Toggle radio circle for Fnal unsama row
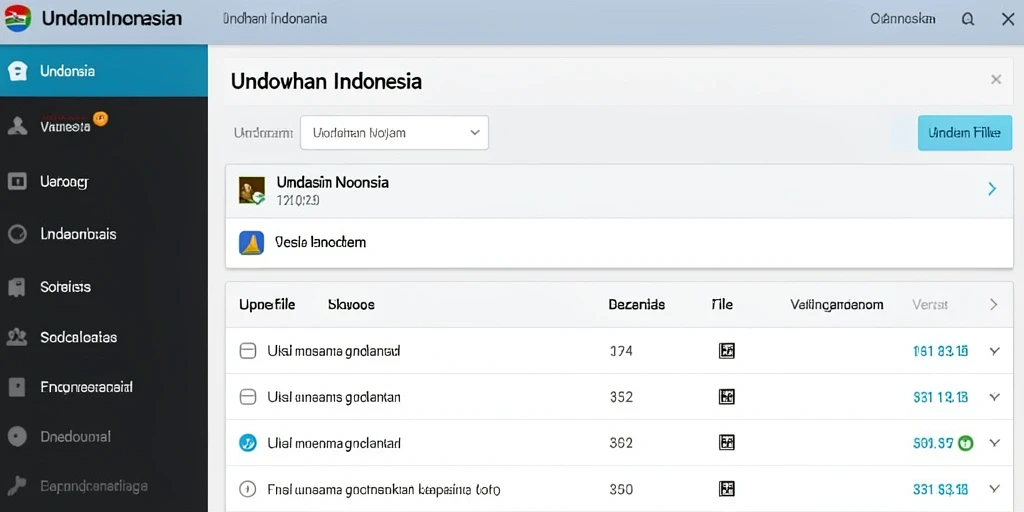This screenshot has width=1024, height=512. (x=248, y=488)
